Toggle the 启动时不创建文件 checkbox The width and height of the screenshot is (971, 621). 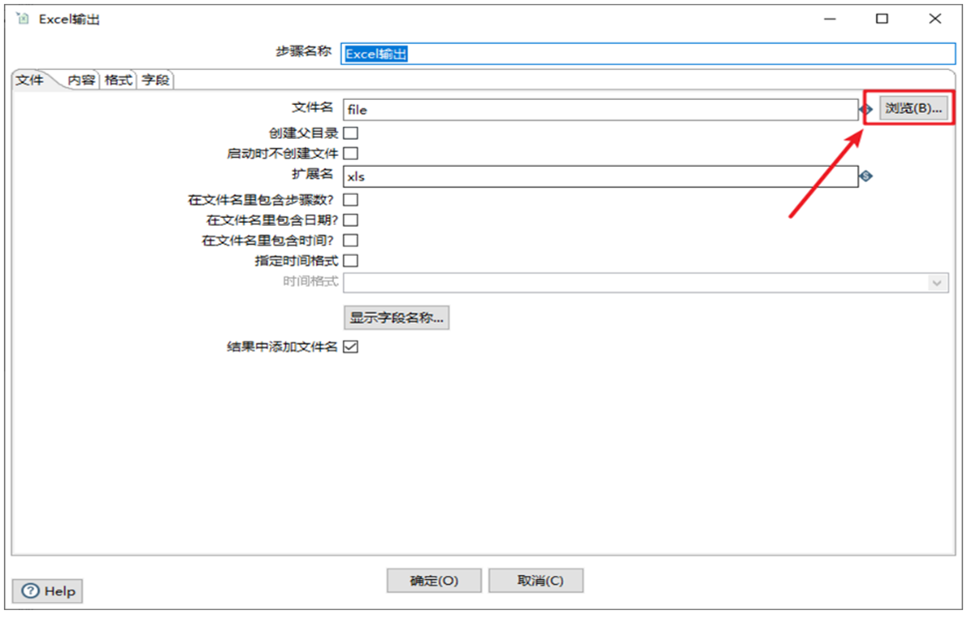coord(351,154)
